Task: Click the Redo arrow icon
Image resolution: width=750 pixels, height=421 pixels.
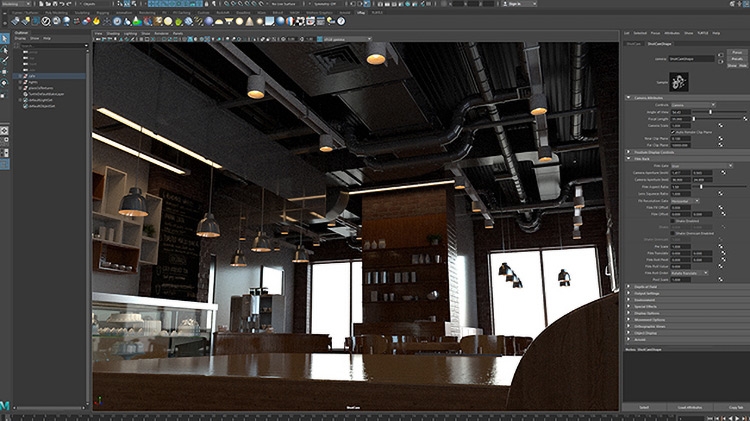Action: [68, 4]
